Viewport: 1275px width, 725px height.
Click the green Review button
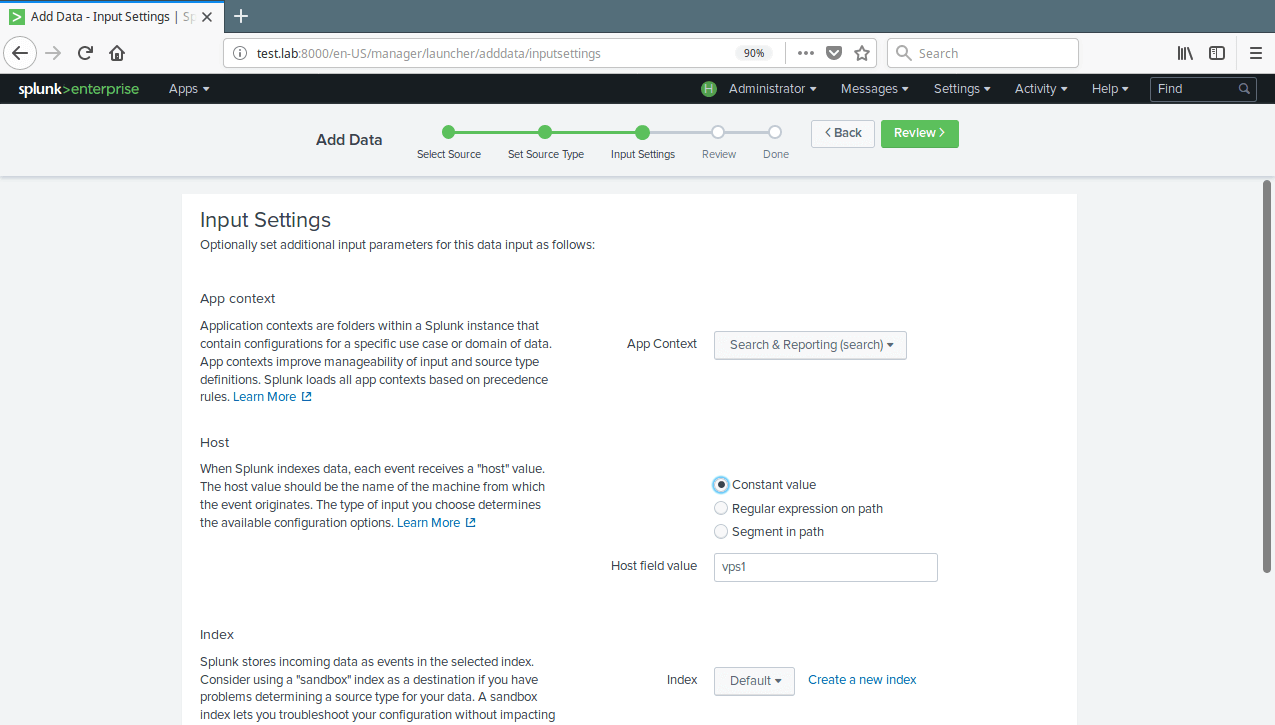click(919, 133)
